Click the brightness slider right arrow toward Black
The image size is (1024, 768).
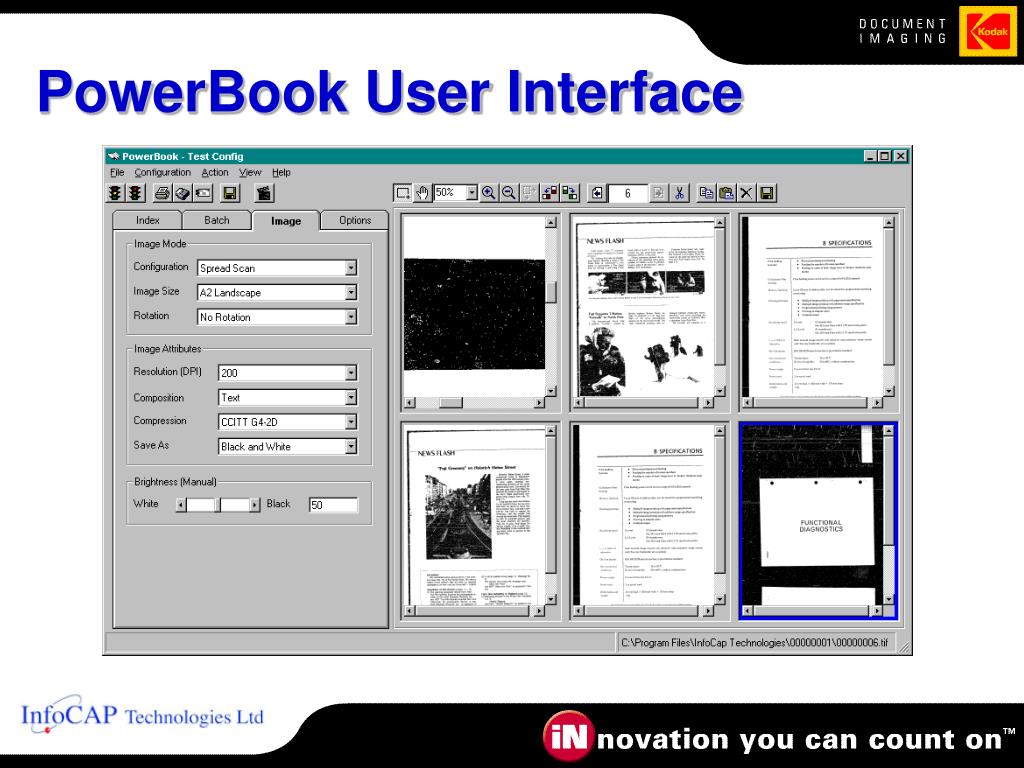255,505
